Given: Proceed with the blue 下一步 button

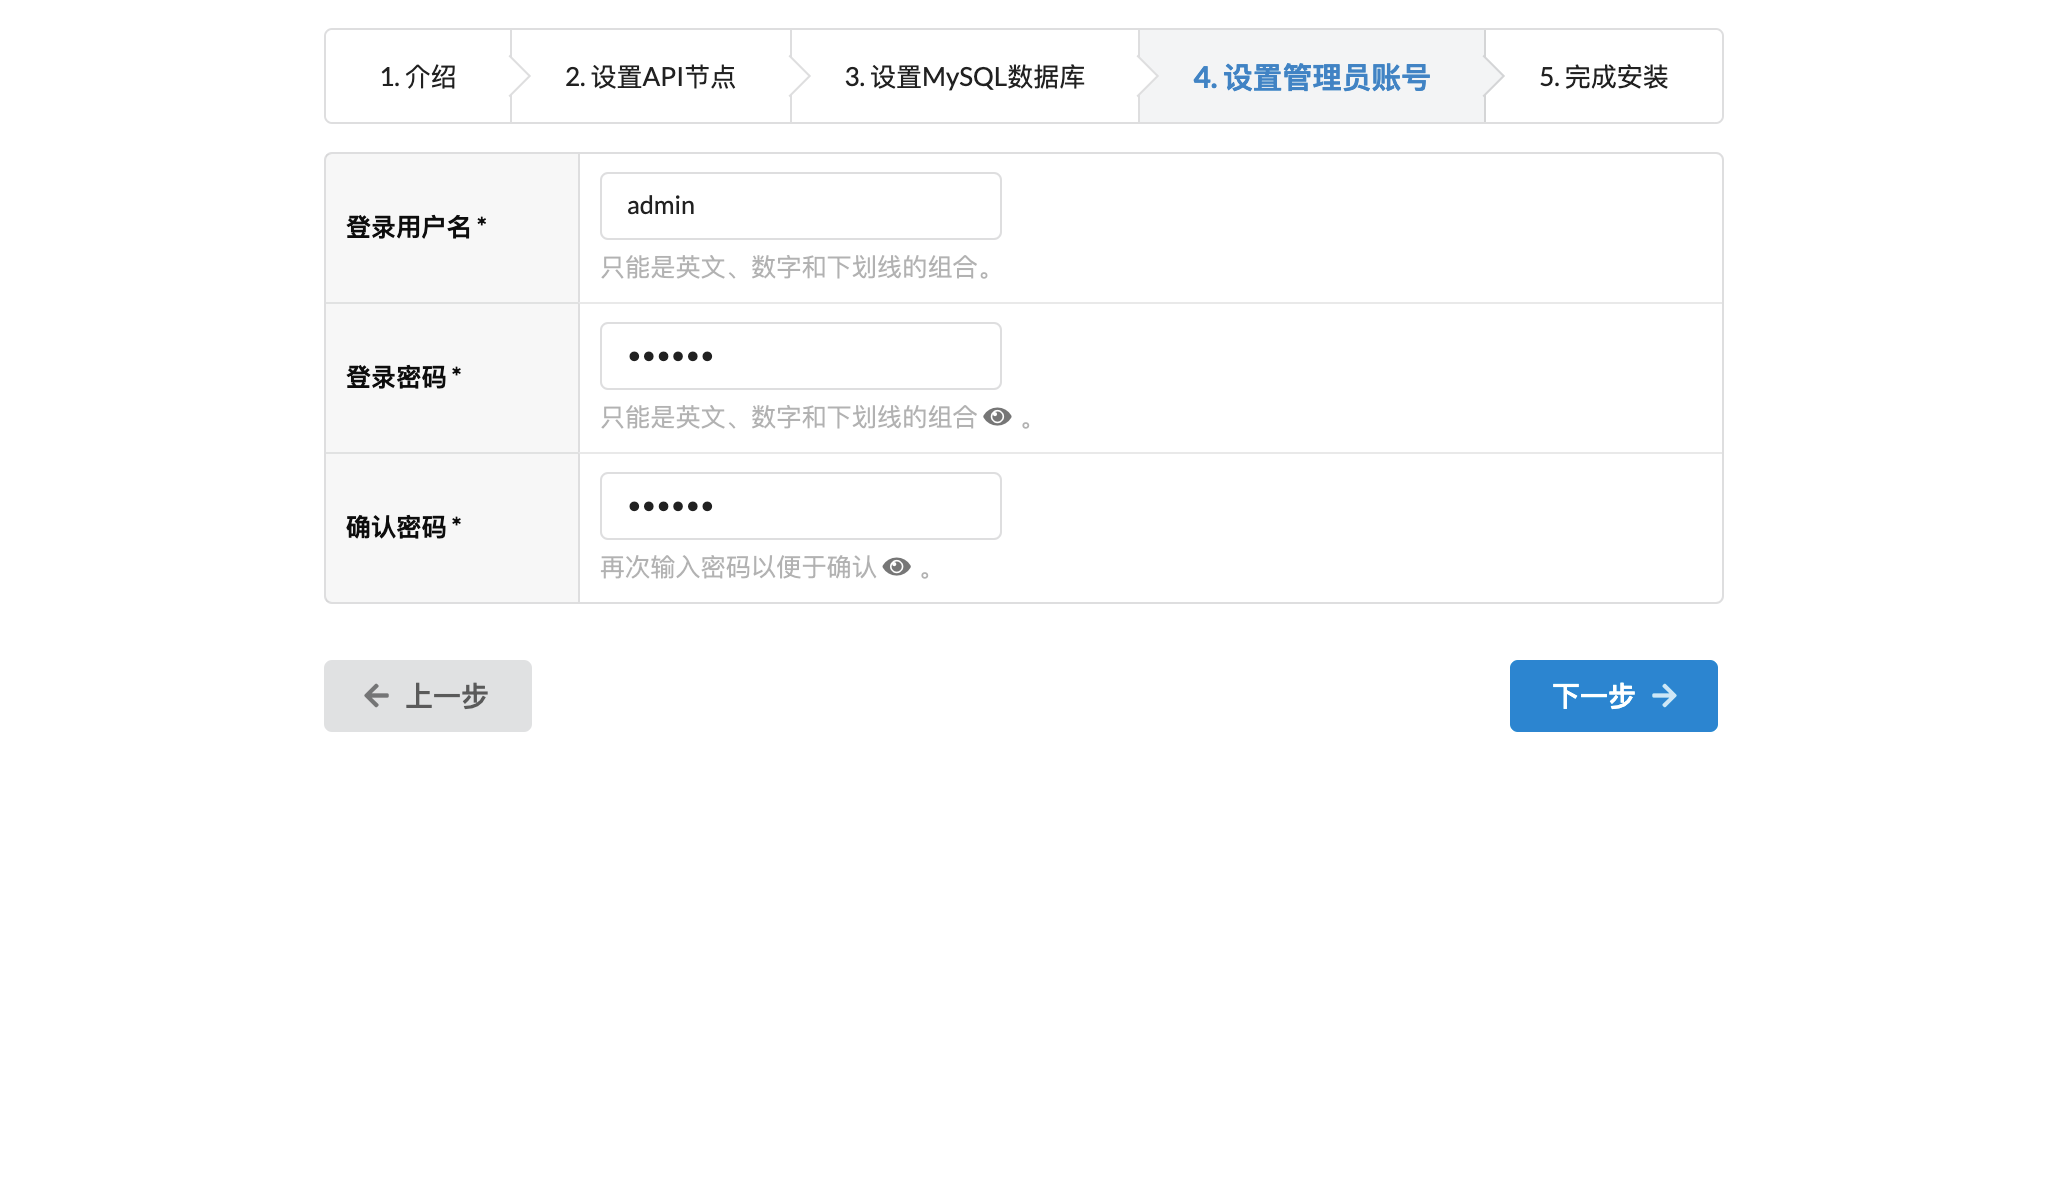Looking at the screenshot, I should [1614, 696].
